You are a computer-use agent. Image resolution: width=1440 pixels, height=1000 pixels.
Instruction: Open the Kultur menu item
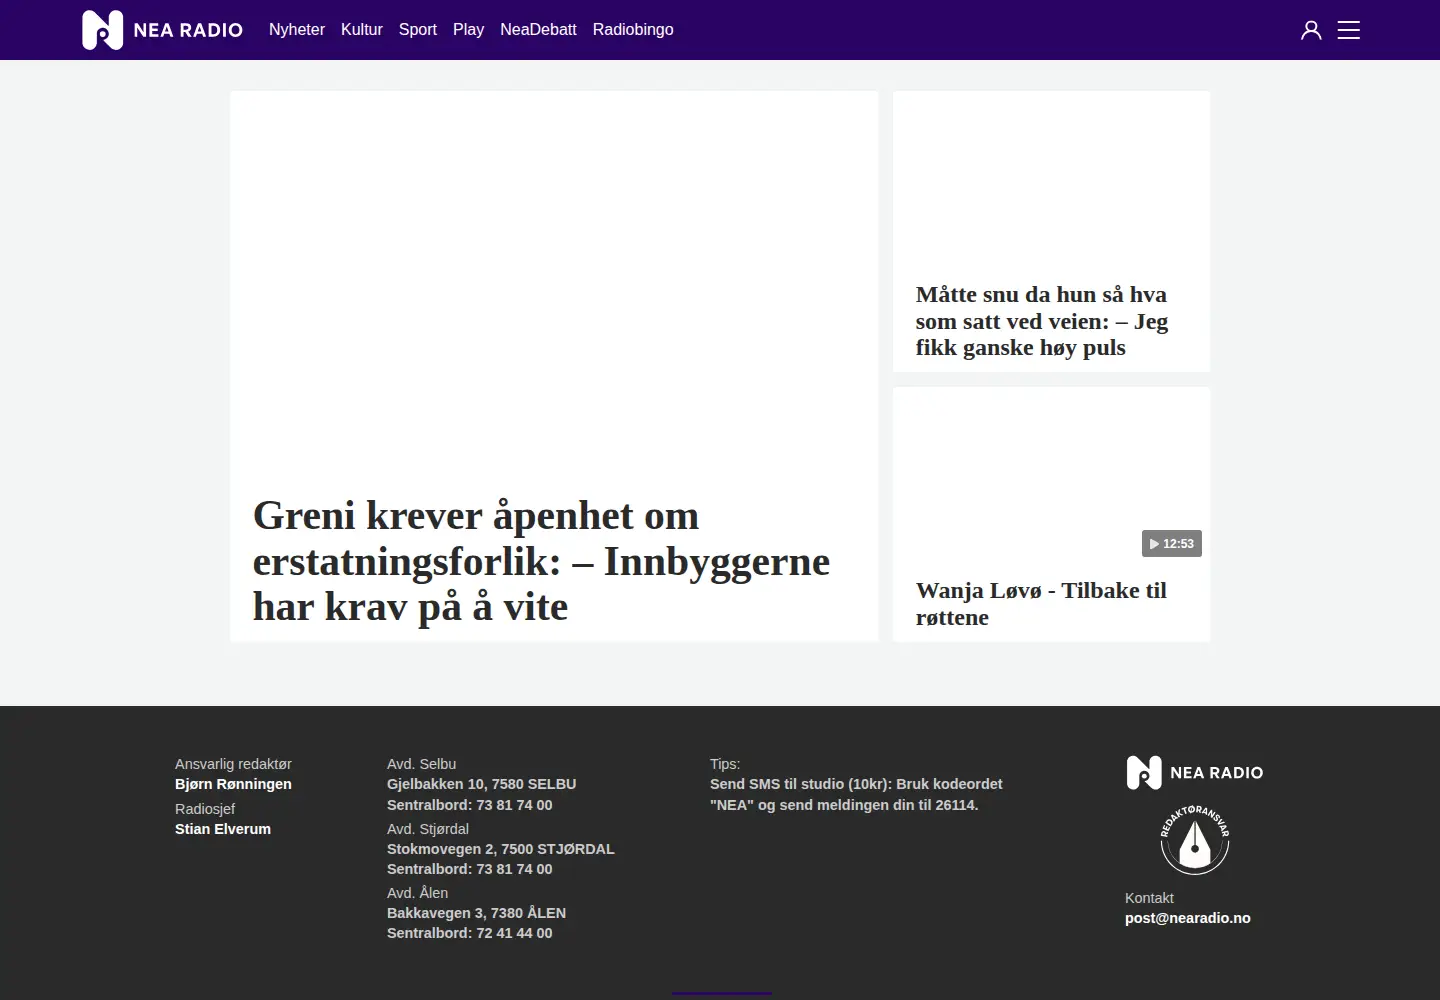click(362, 30)
